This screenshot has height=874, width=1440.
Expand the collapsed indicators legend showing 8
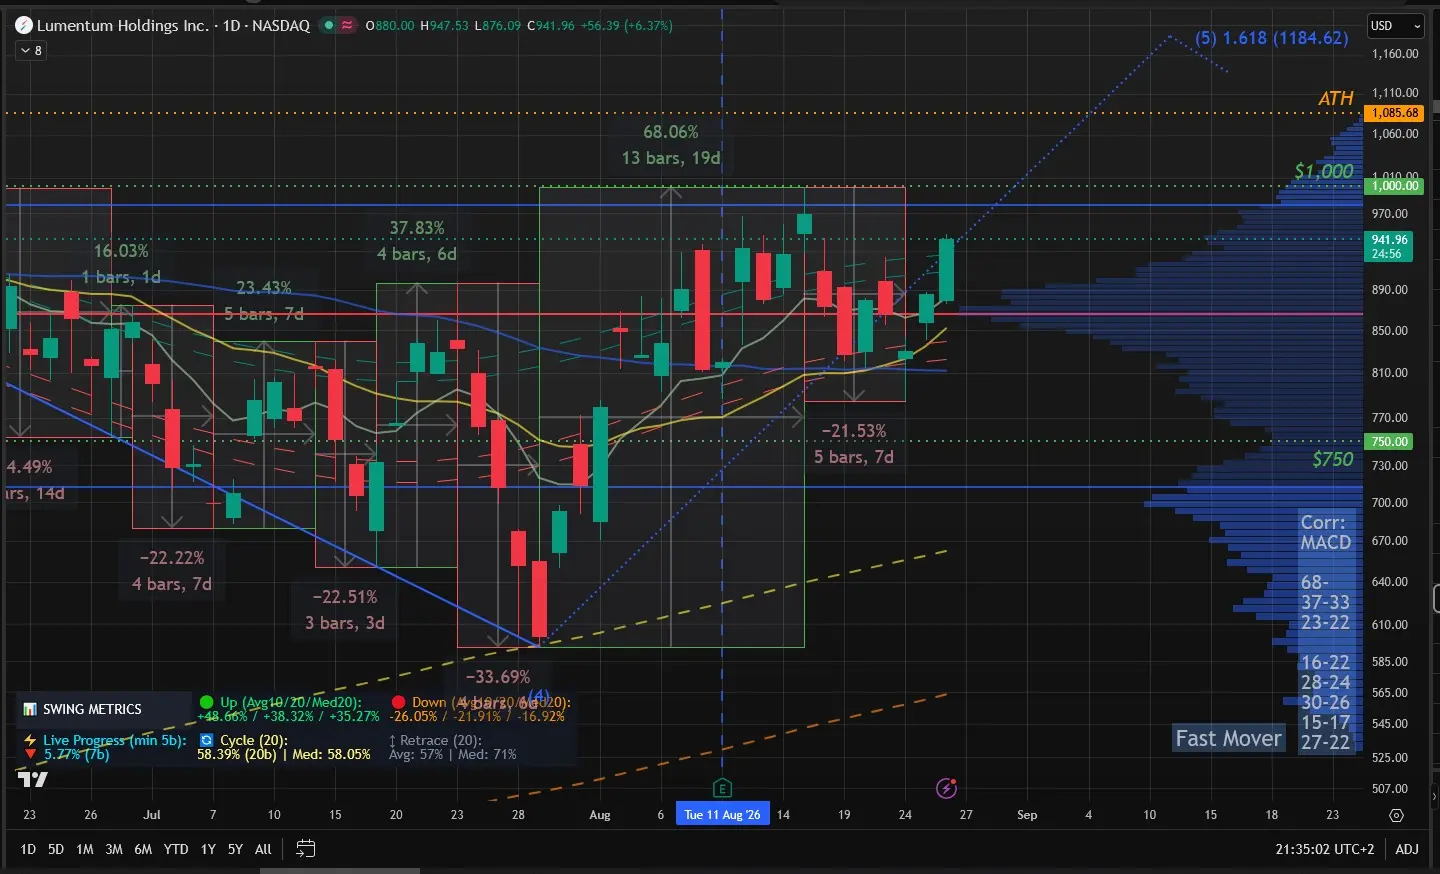tap(31, 50)
